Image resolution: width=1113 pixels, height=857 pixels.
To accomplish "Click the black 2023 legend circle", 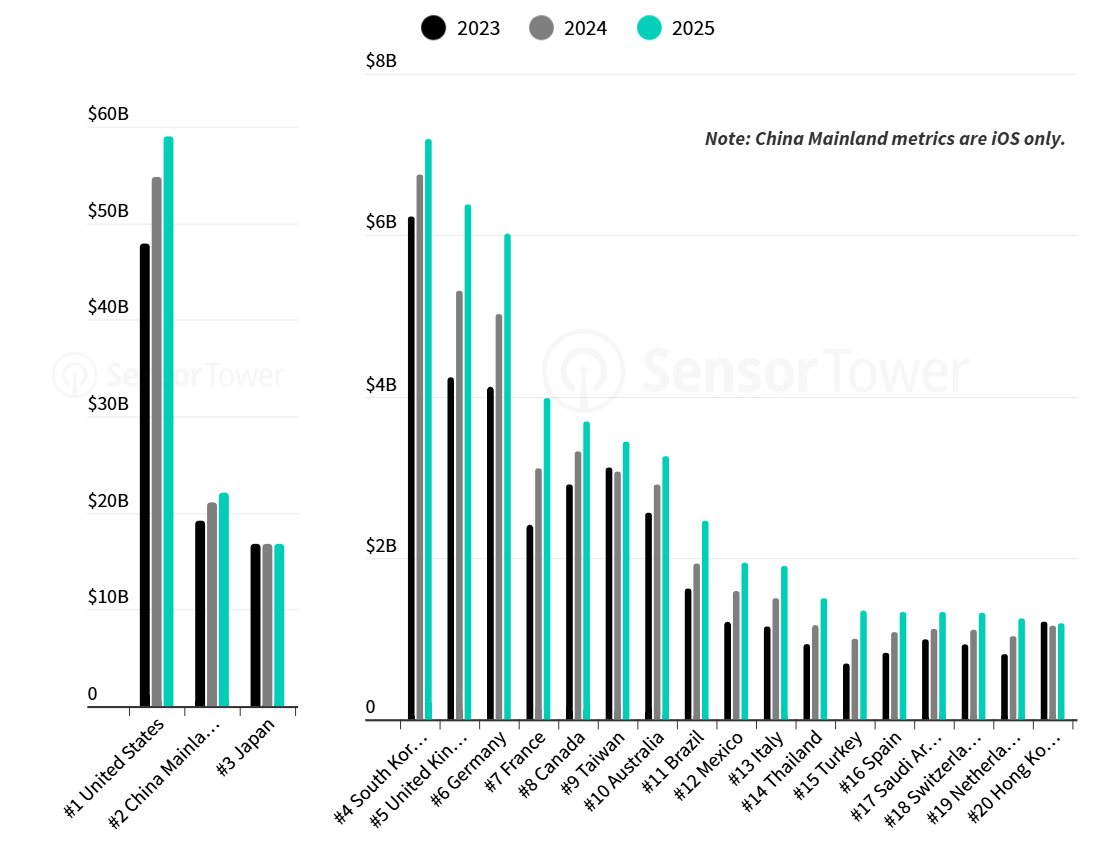I will tap(434, 28).
